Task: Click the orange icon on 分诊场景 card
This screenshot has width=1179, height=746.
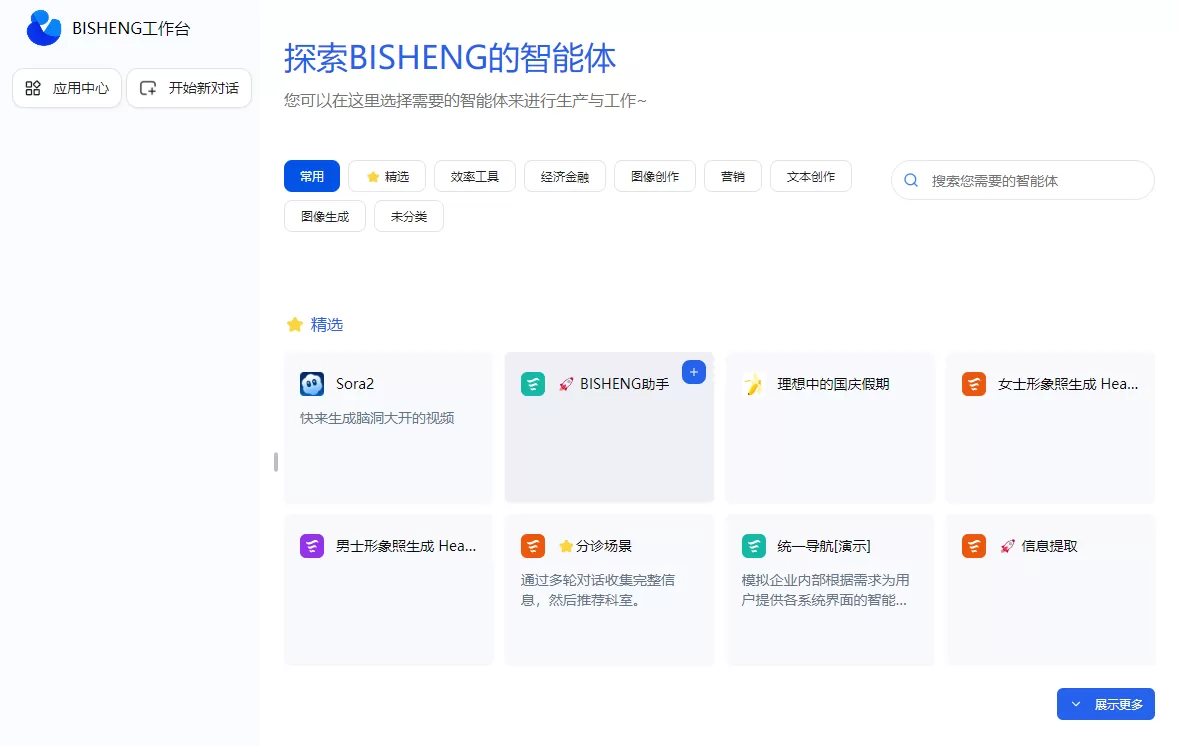Action: [533, 546]
